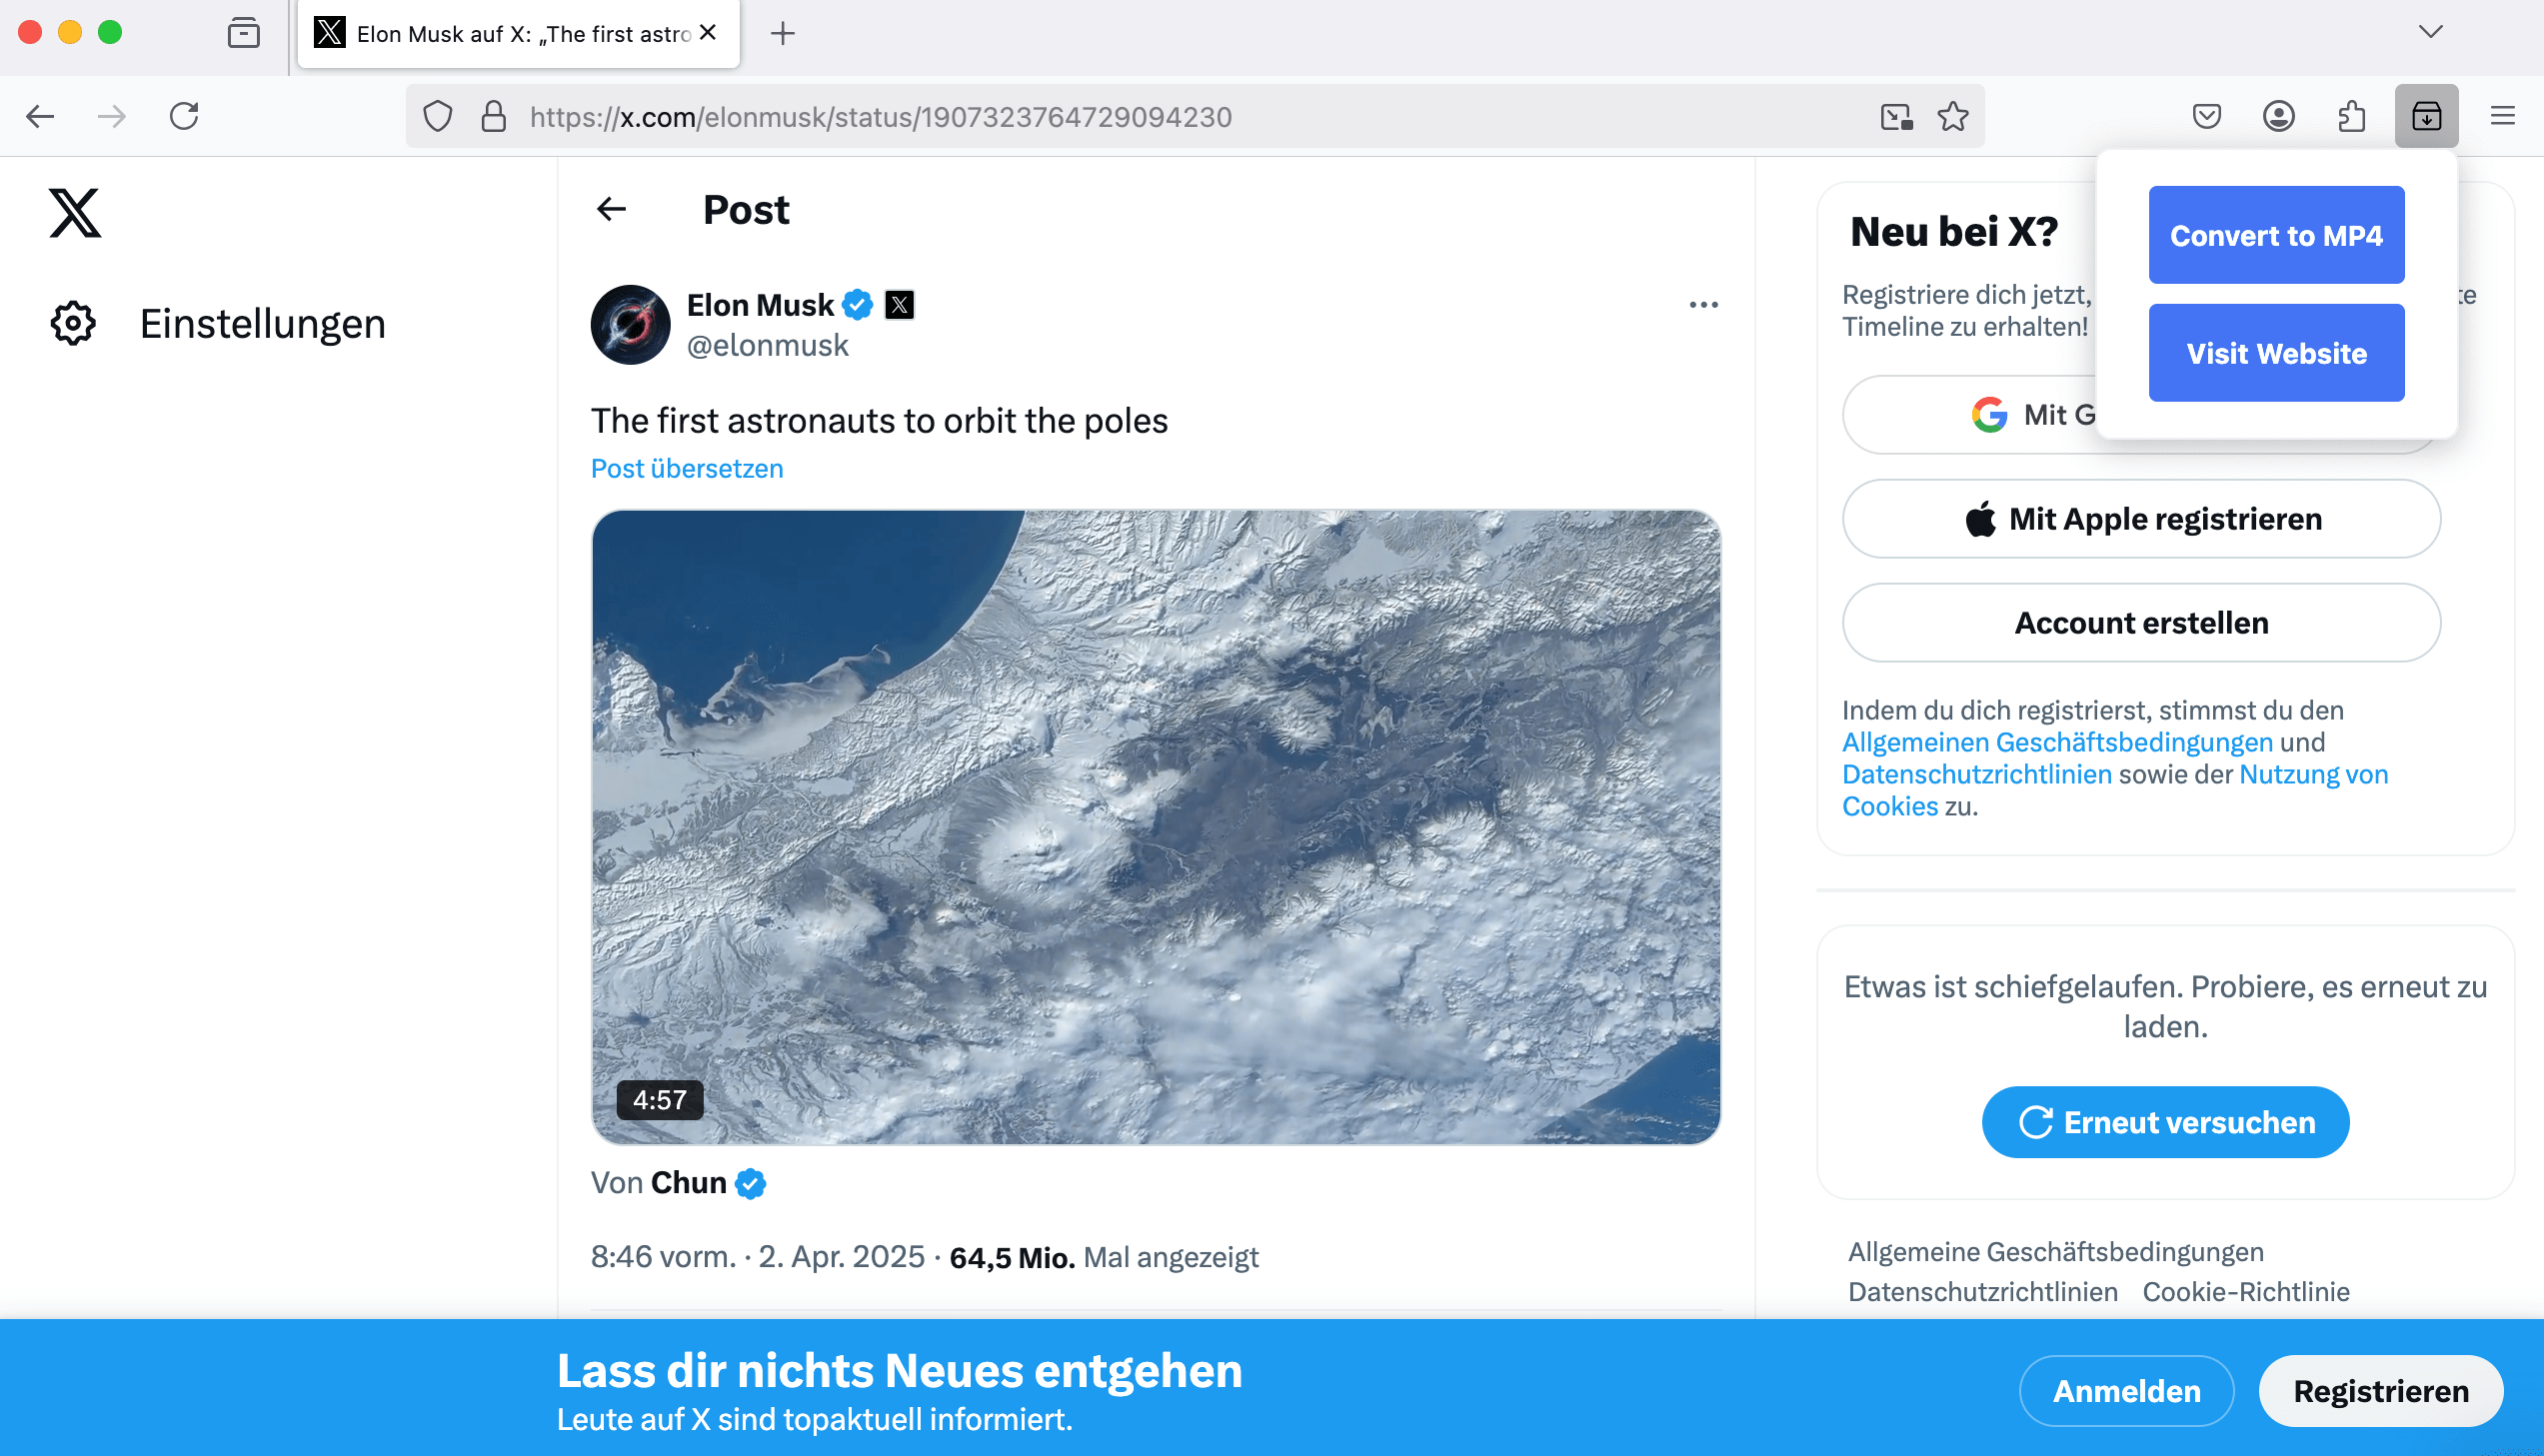This screenshot has width=2544, height=1456.
Task: Open Firefox View in the tab bar
Action: (243, 33)
